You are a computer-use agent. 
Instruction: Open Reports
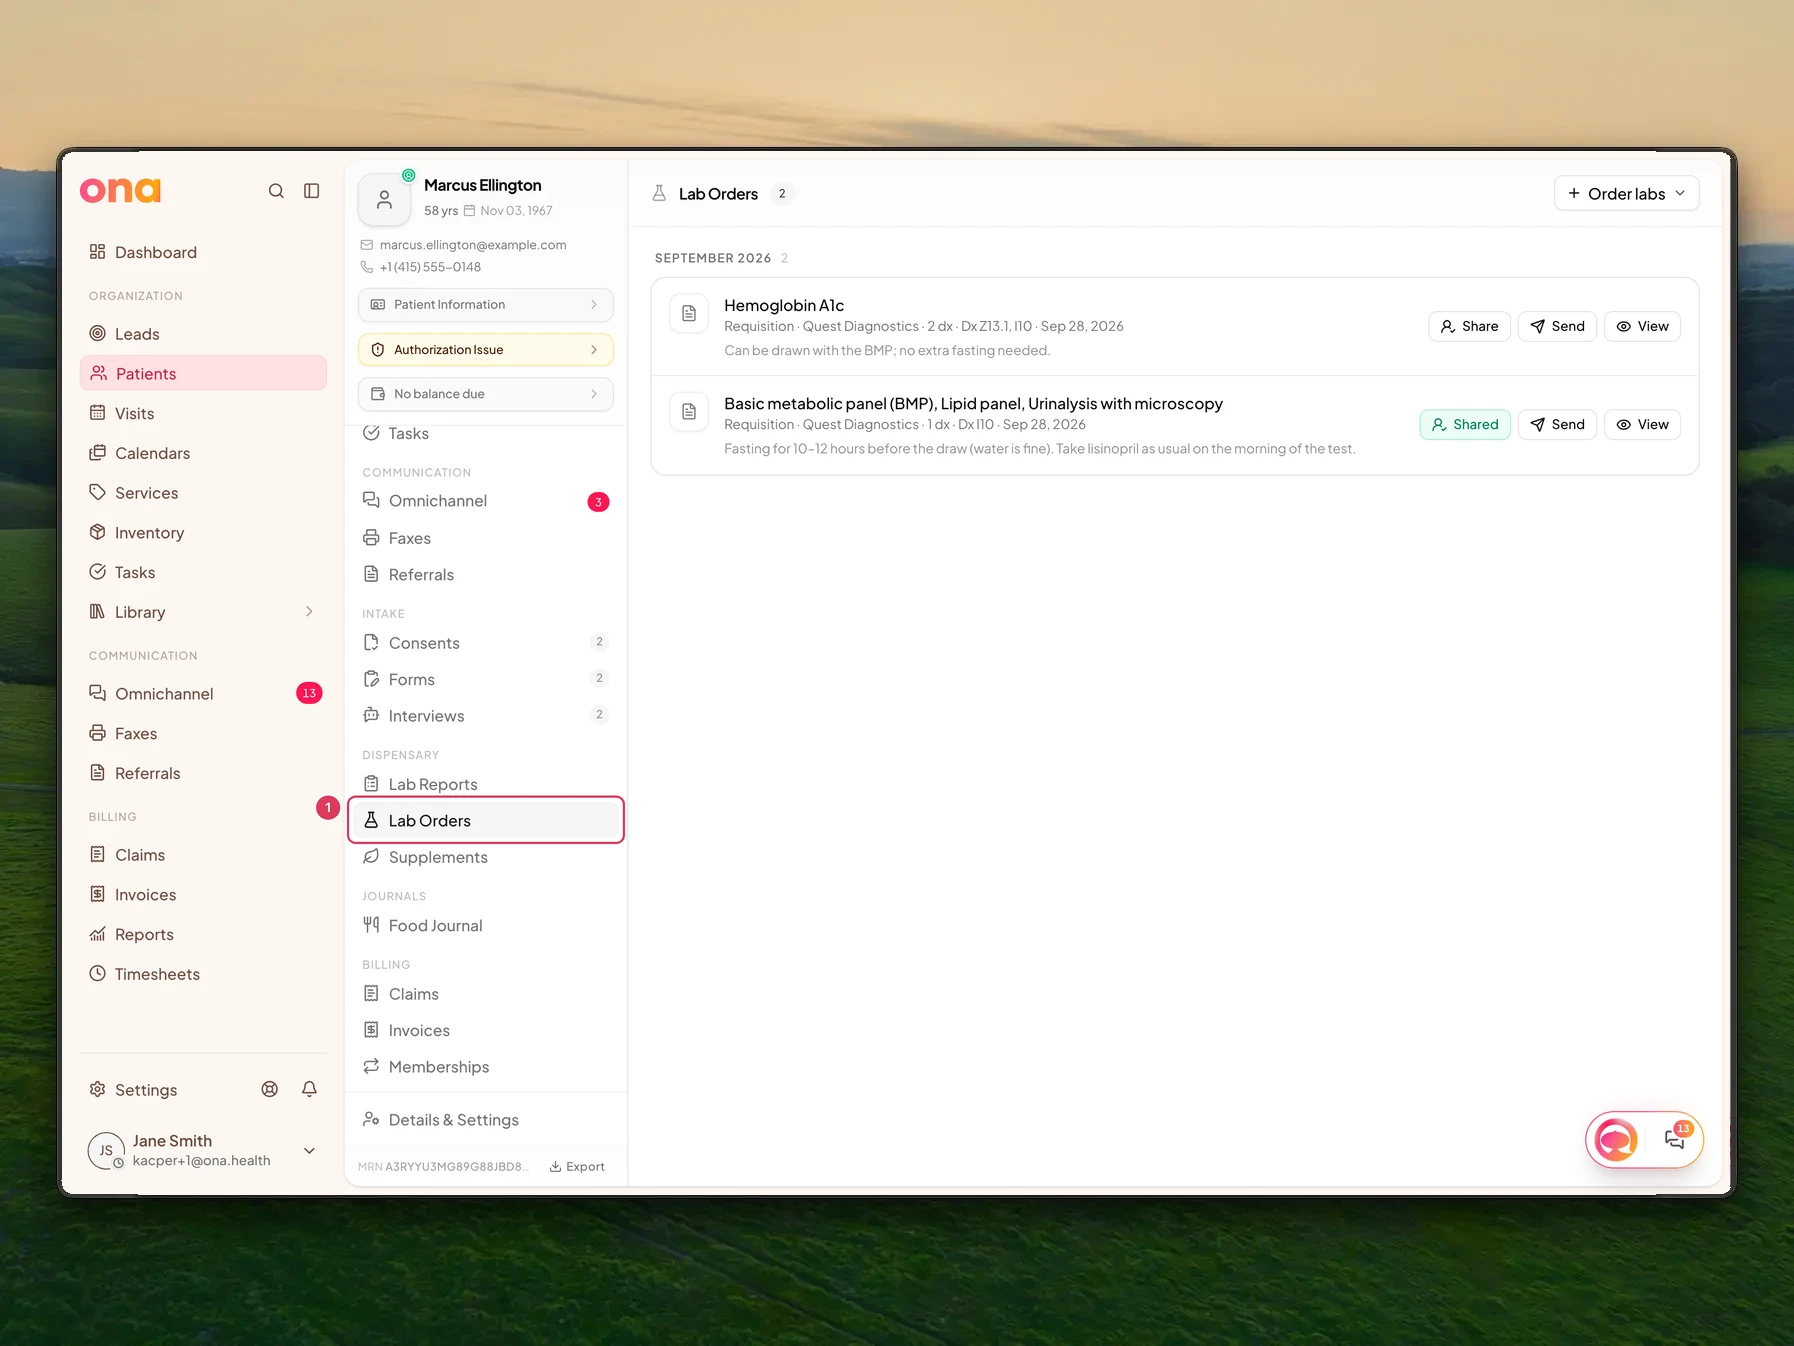(x=203, y=934)
